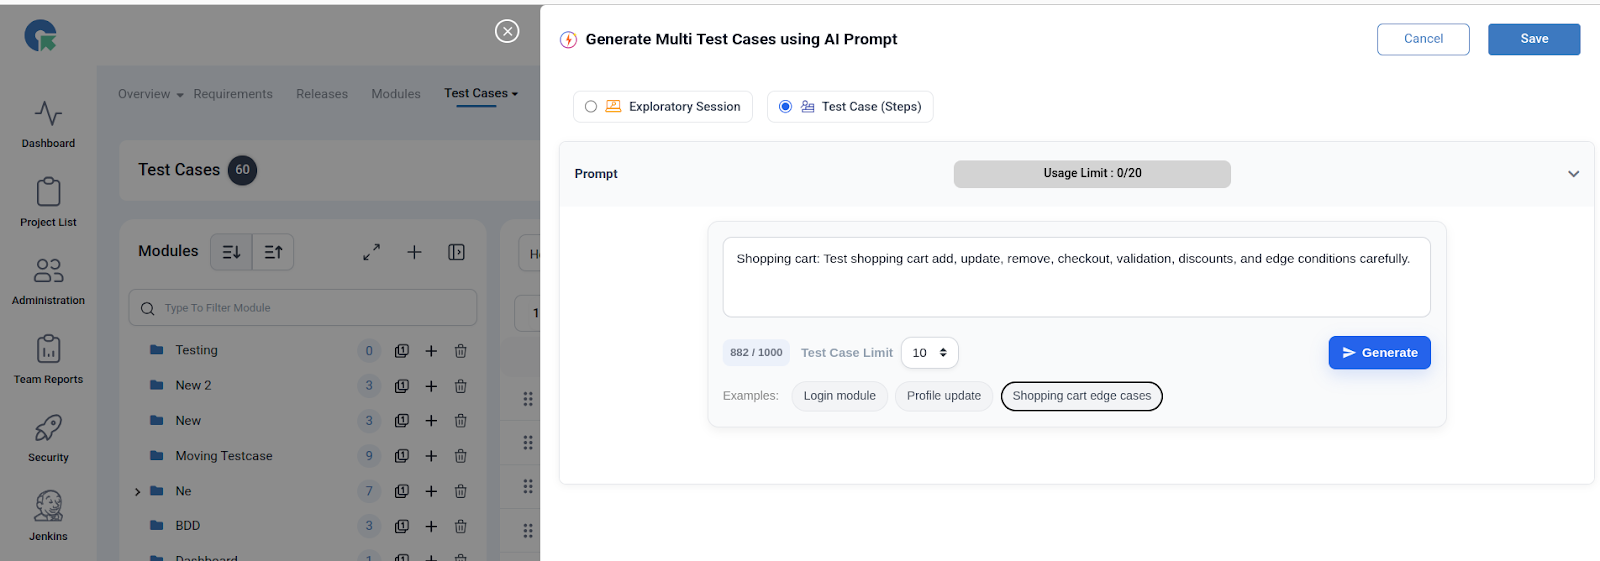Select the Test Case (Steps) radio option

click(785, 107)
